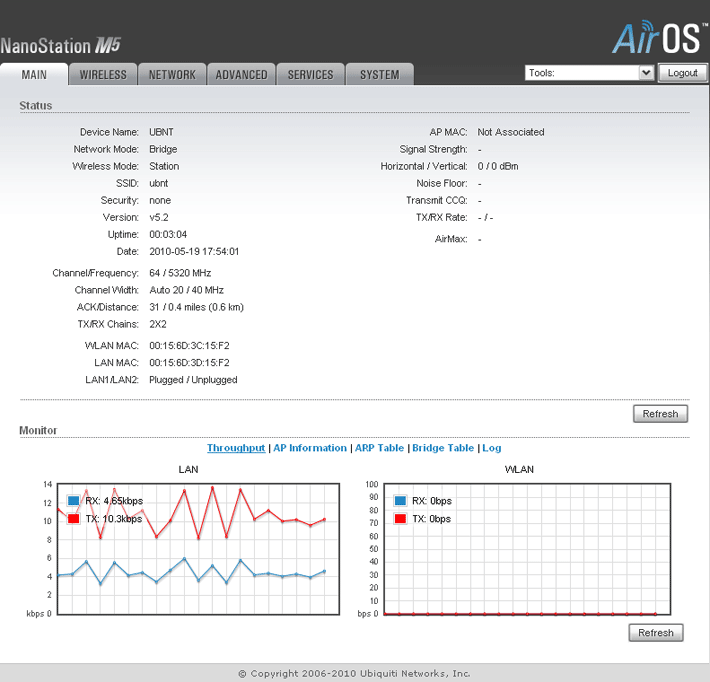Click the Ubiquiti Networks copyright footer

coord(355,673)
